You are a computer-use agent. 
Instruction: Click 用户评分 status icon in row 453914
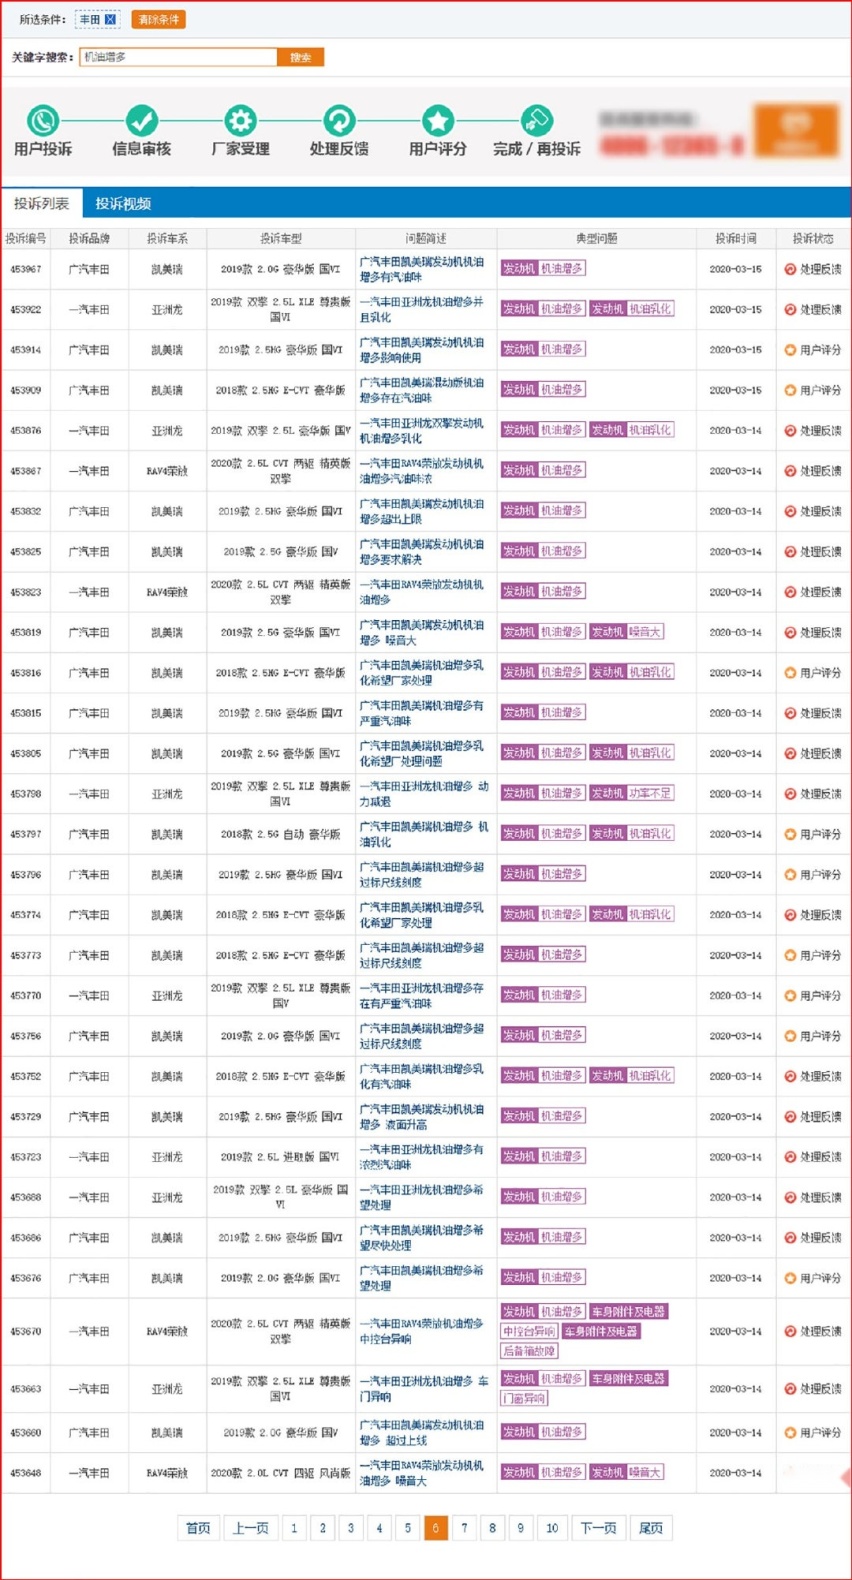790,350
